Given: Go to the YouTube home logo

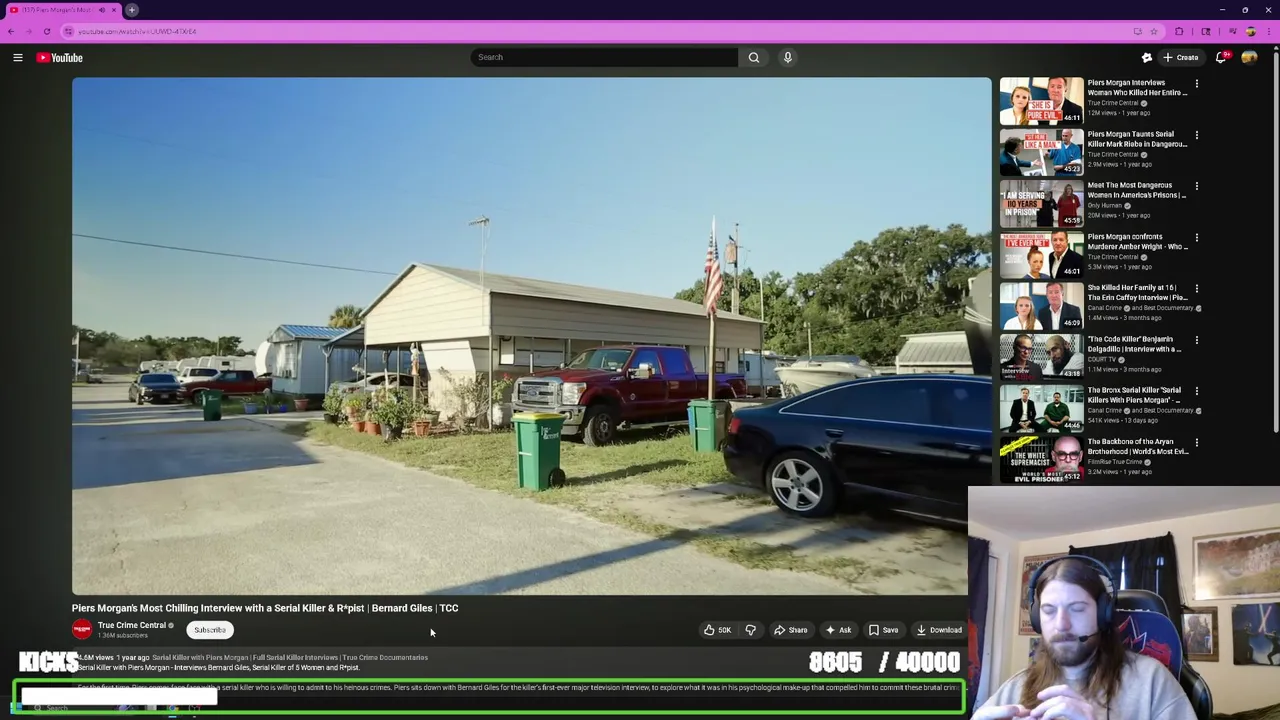Looking at the screenshot, I should click(60, 58).
